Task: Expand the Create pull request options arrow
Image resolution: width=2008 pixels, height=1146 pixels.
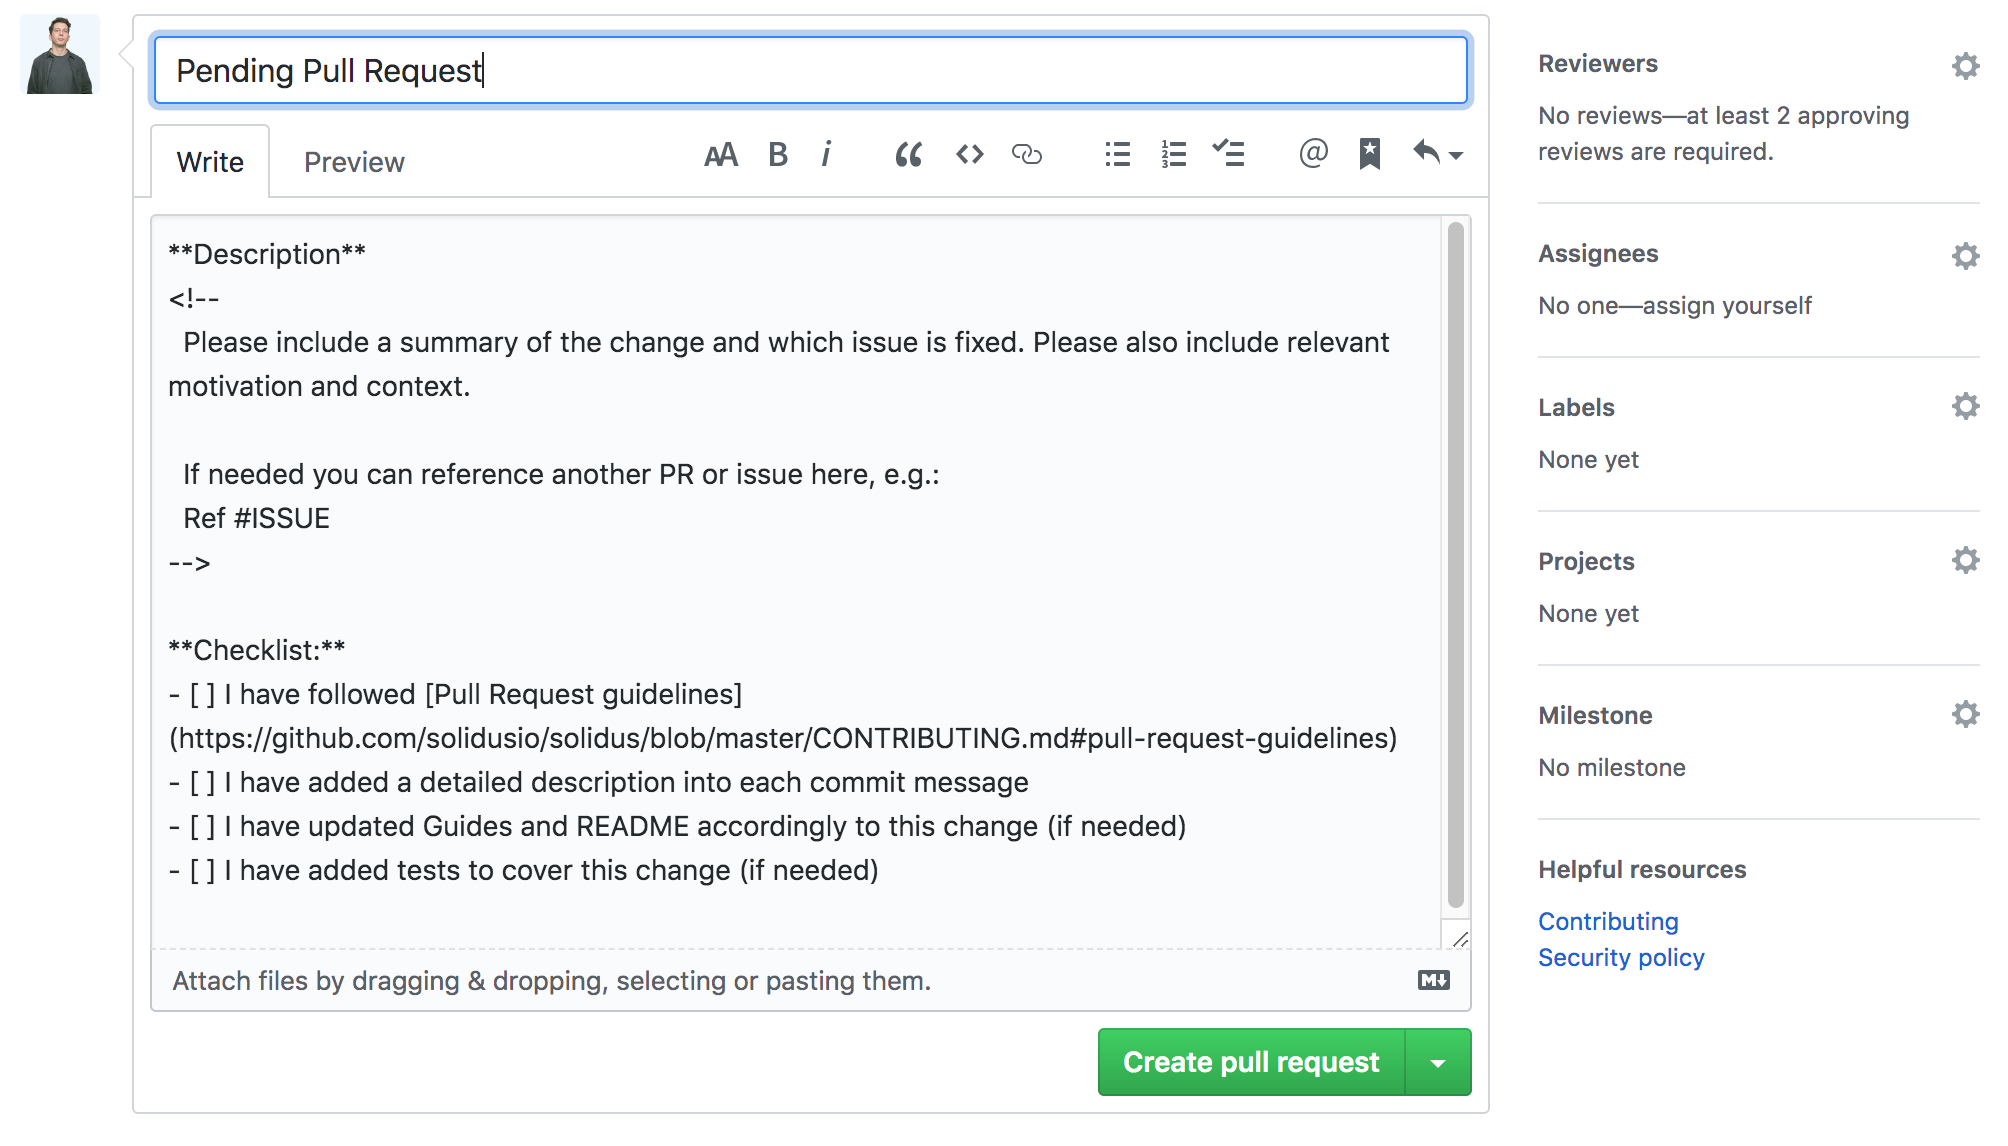Action: pyautogui.click(x=1438, y=1063)
